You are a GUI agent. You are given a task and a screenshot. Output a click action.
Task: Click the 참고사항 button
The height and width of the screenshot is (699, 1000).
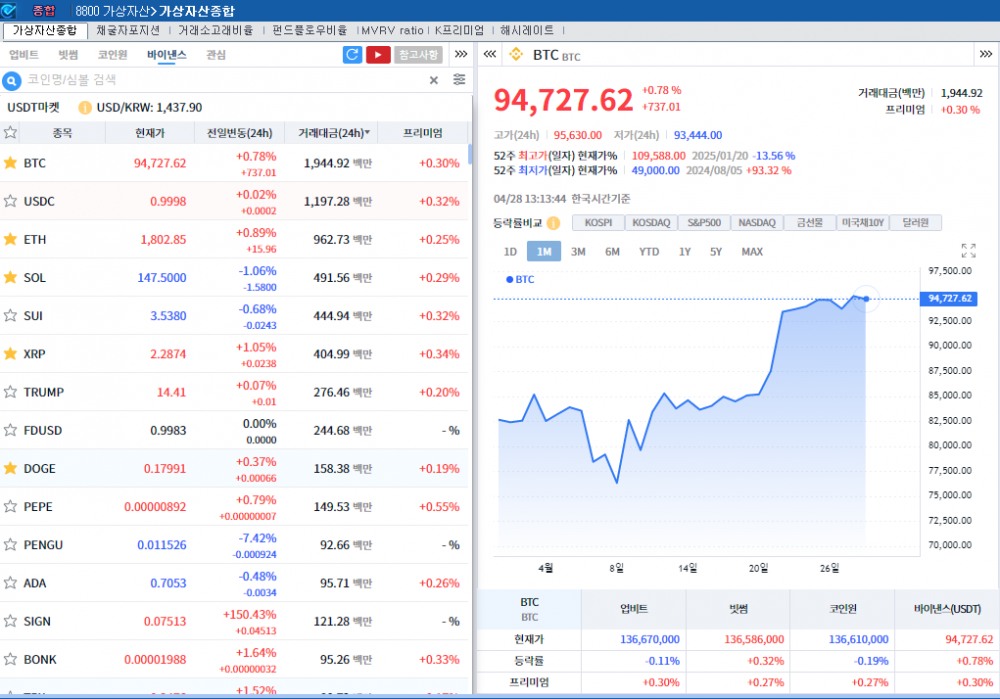click(416, 54)
